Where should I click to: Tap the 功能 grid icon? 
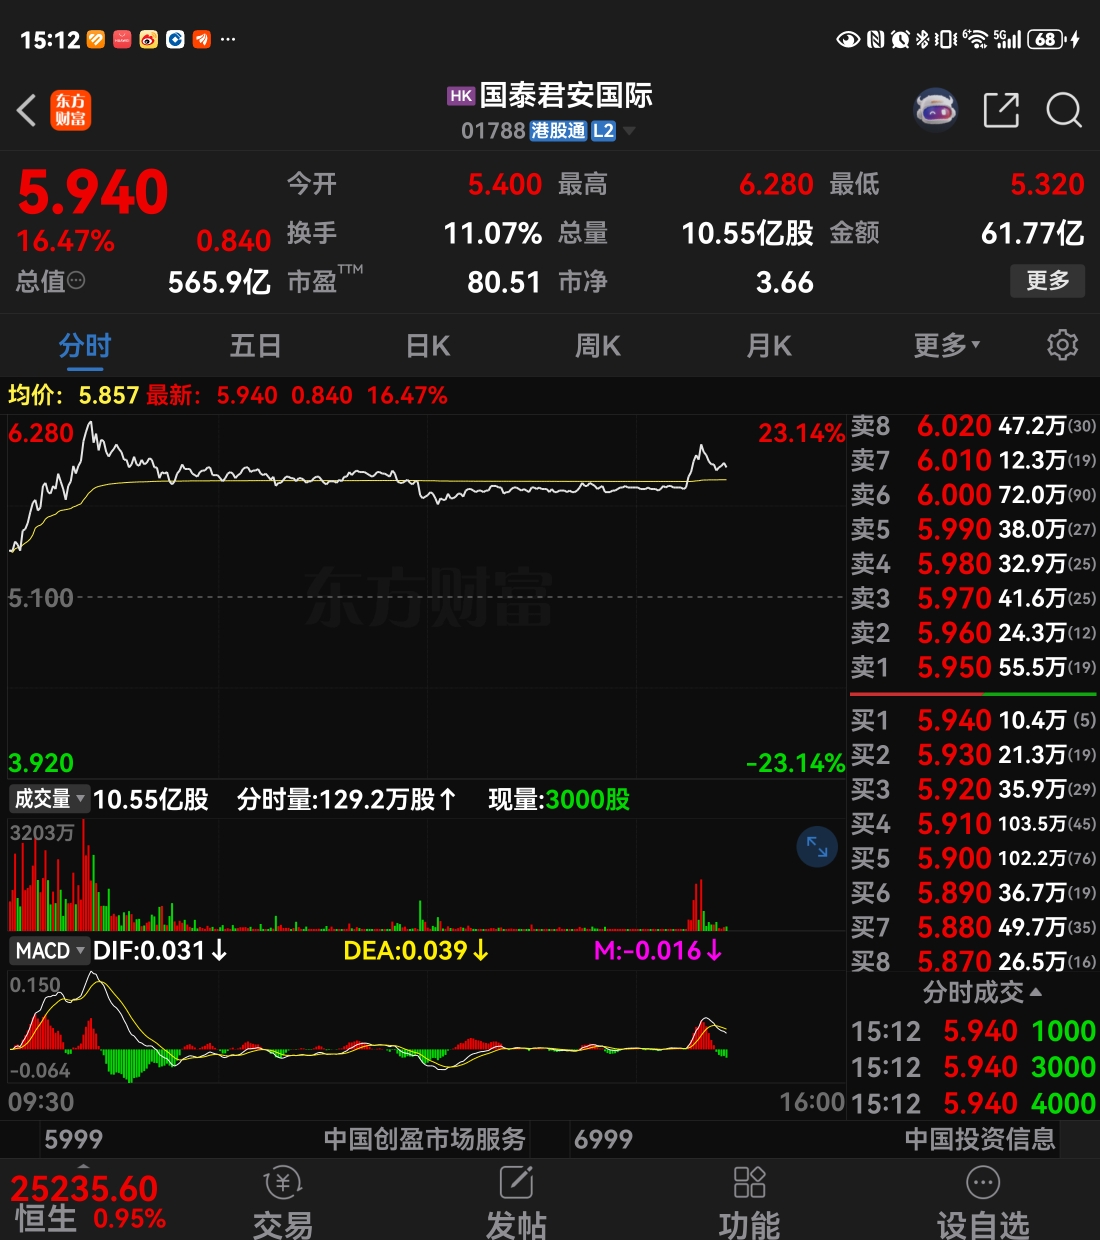[749, 1183]
